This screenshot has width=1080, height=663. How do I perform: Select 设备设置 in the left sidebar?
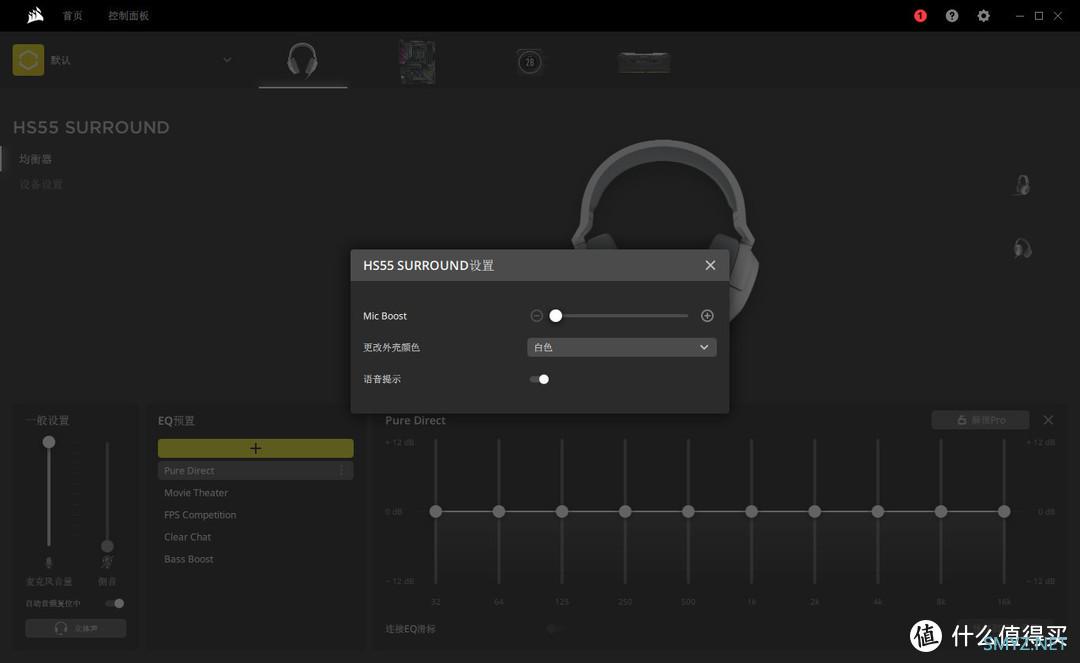(41, 185)
